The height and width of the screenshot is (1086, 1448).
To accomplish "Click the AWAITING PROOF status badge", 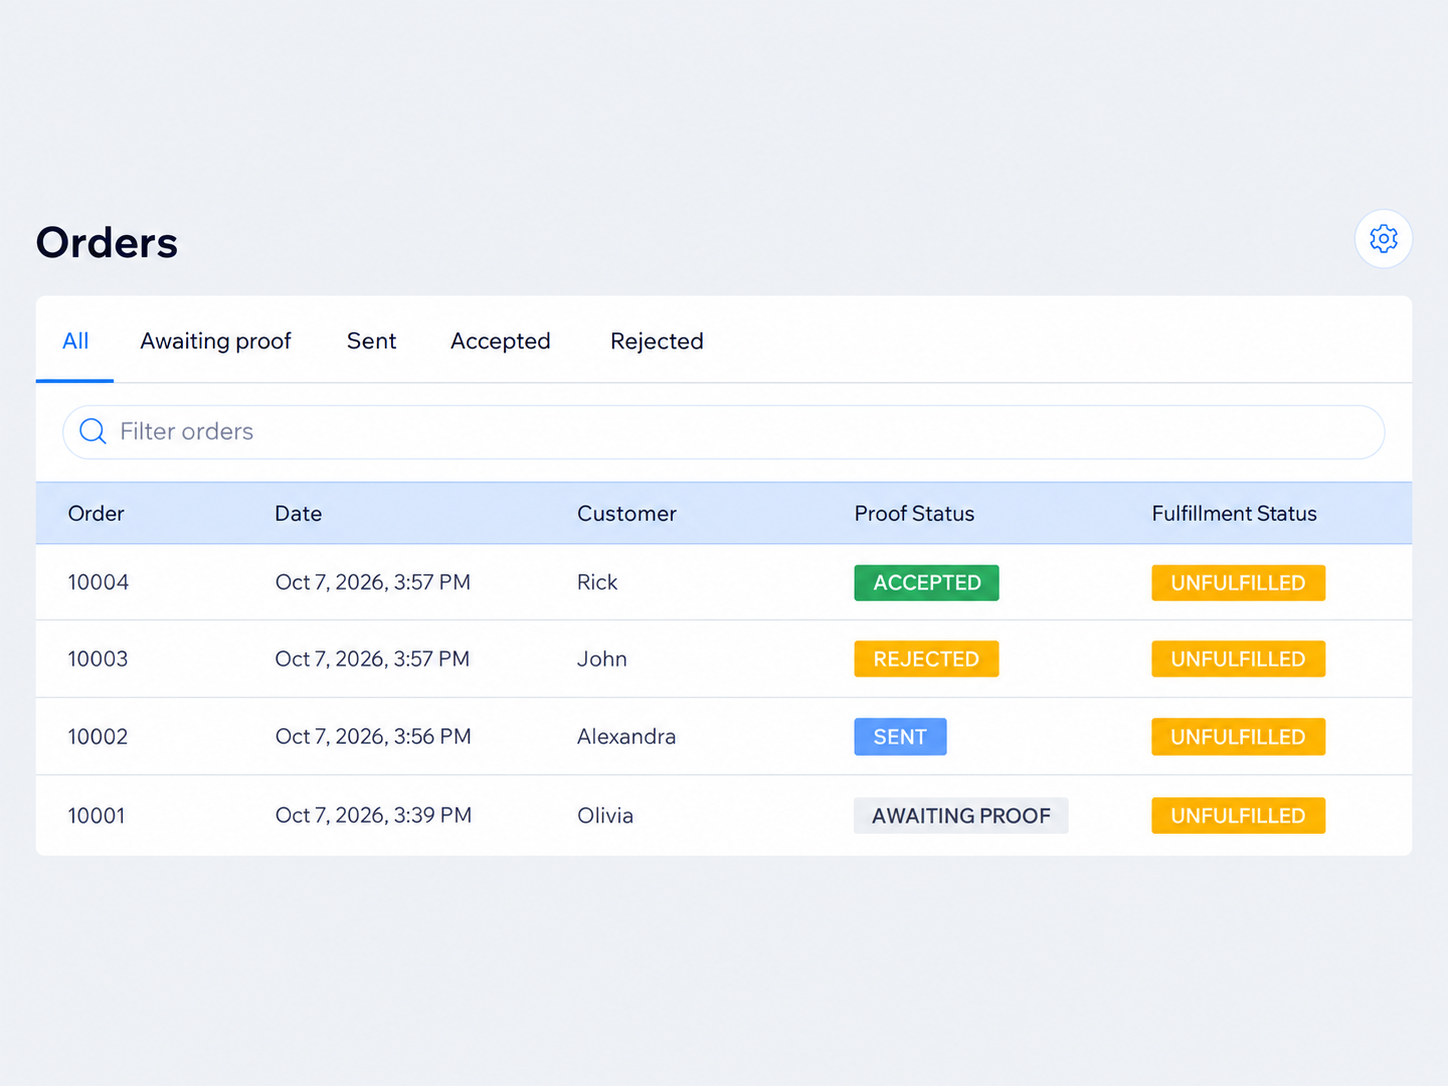I will click(961, 815).
